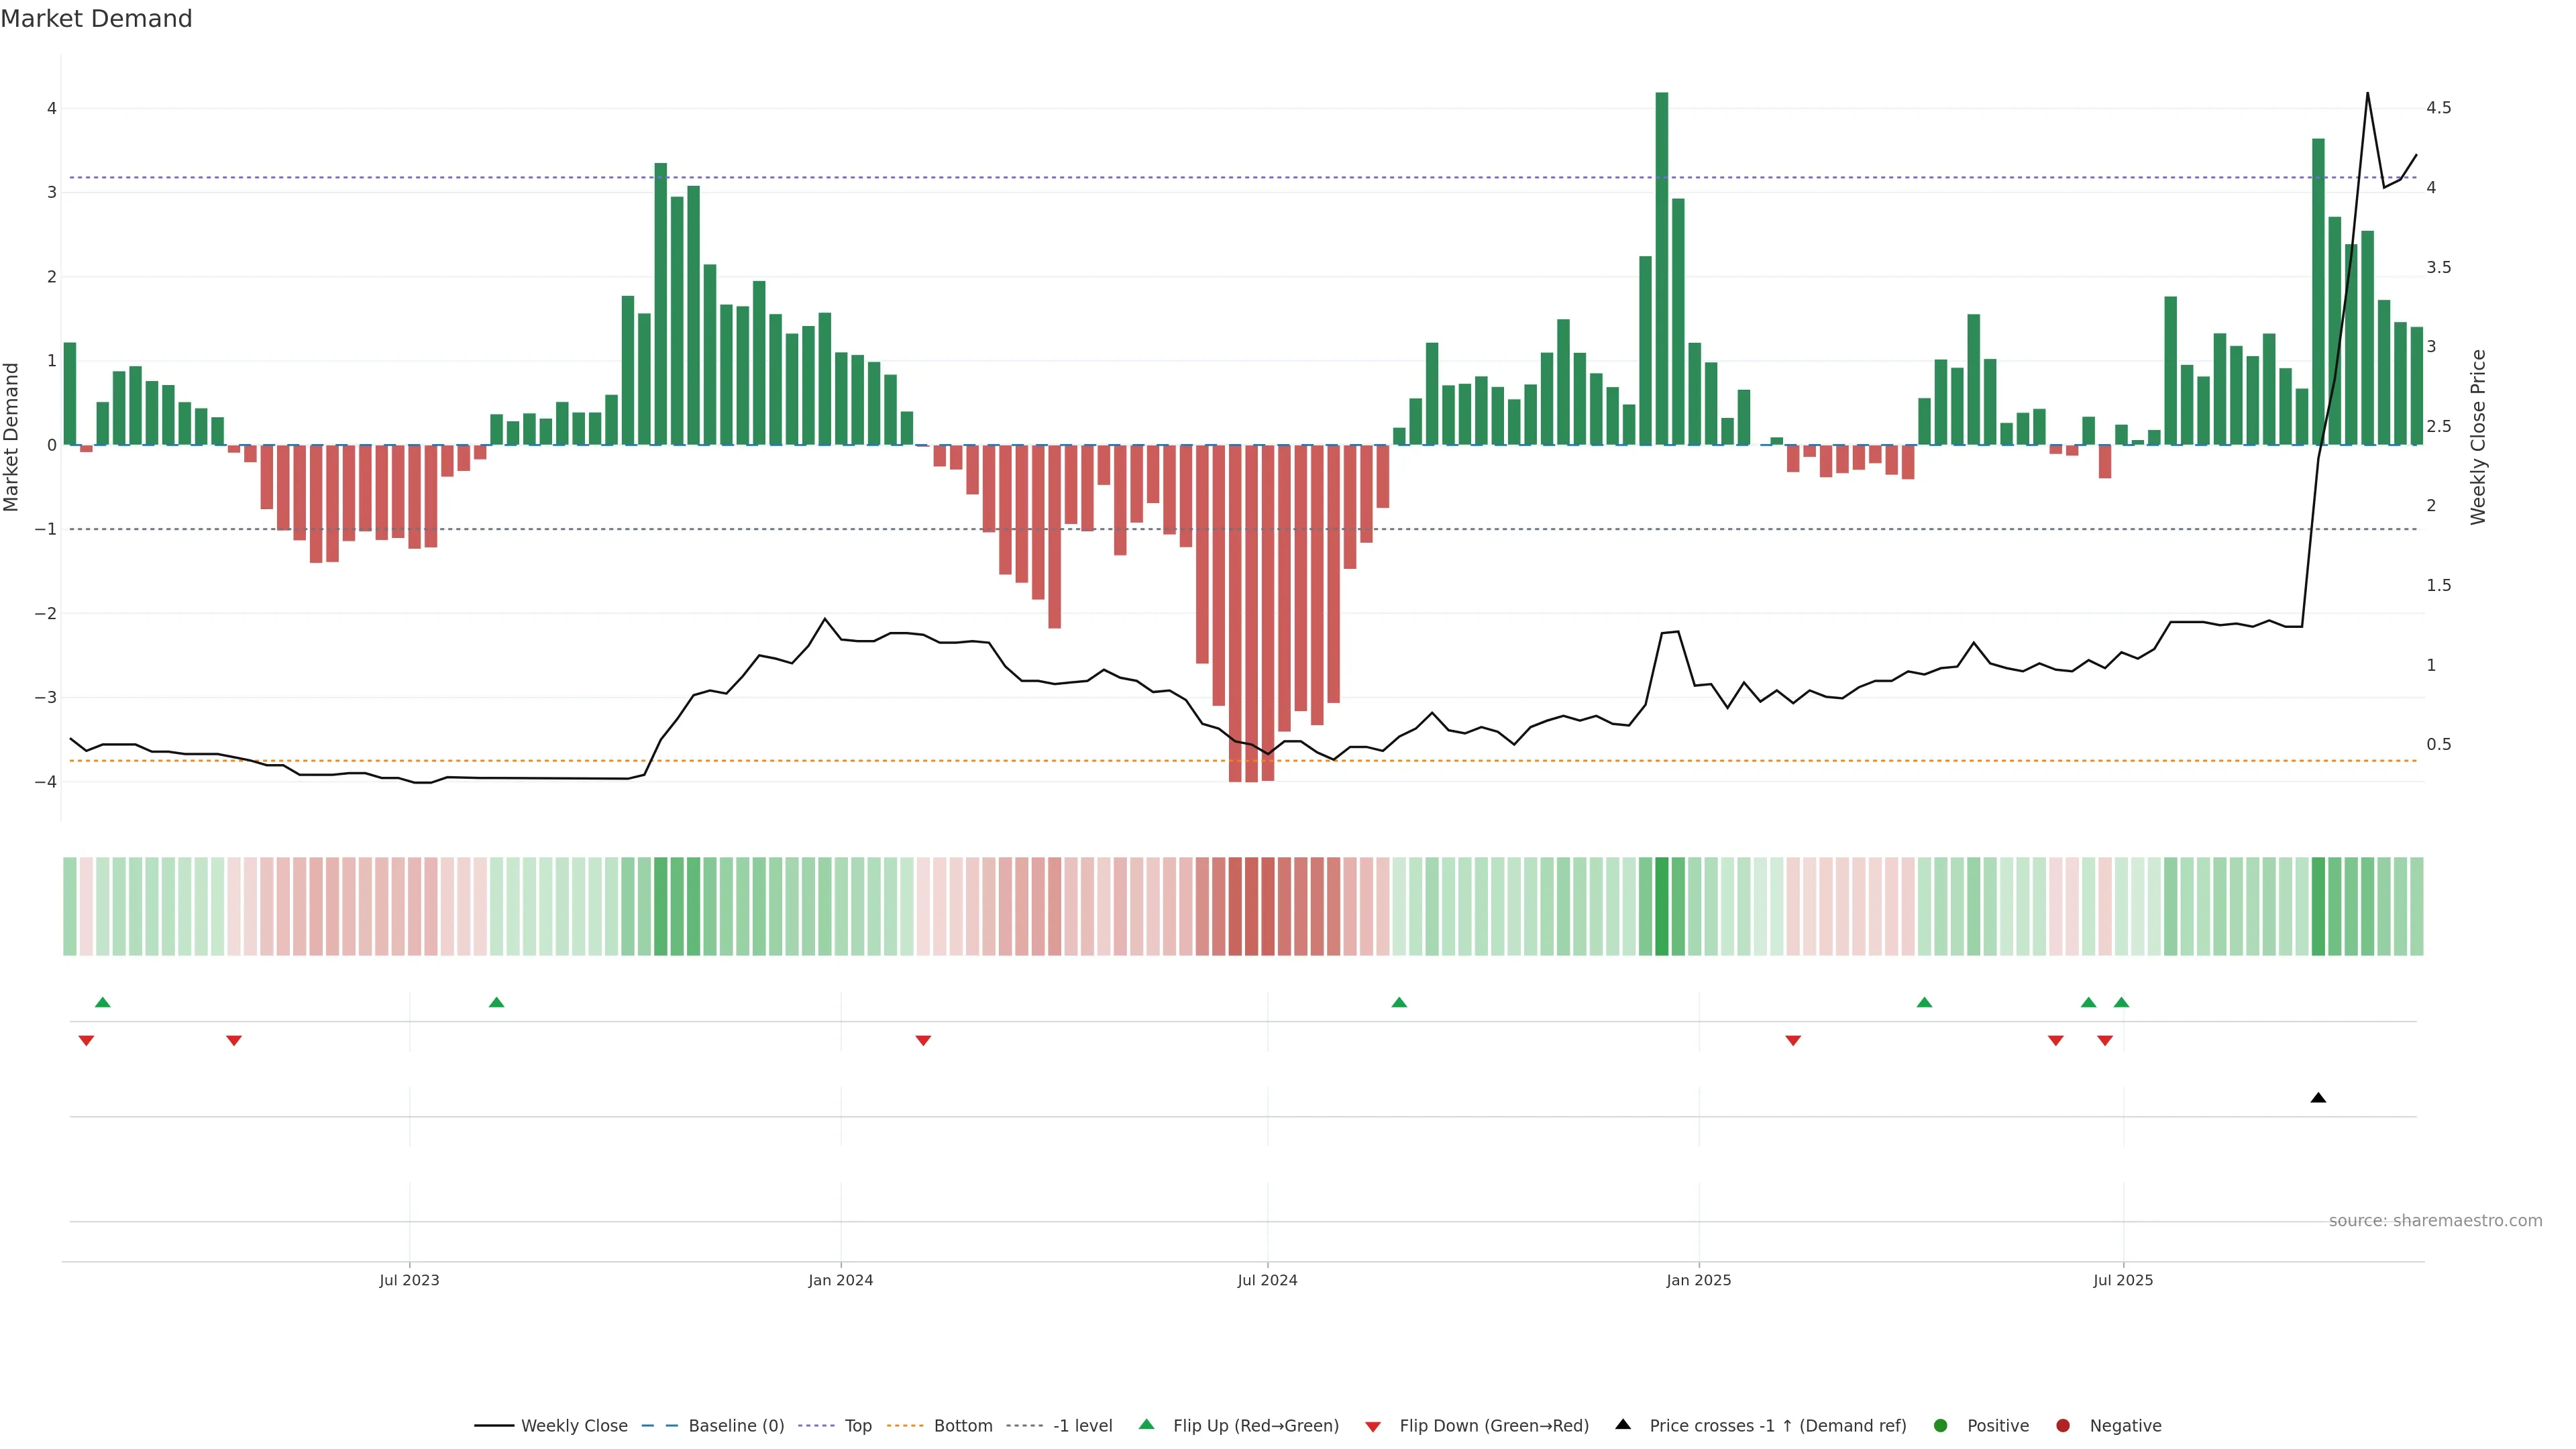Image resolution: width=2576 pixels, height=1449 pixels.
Task: Click the Market Demand chart title
Action: click(96, 19)
